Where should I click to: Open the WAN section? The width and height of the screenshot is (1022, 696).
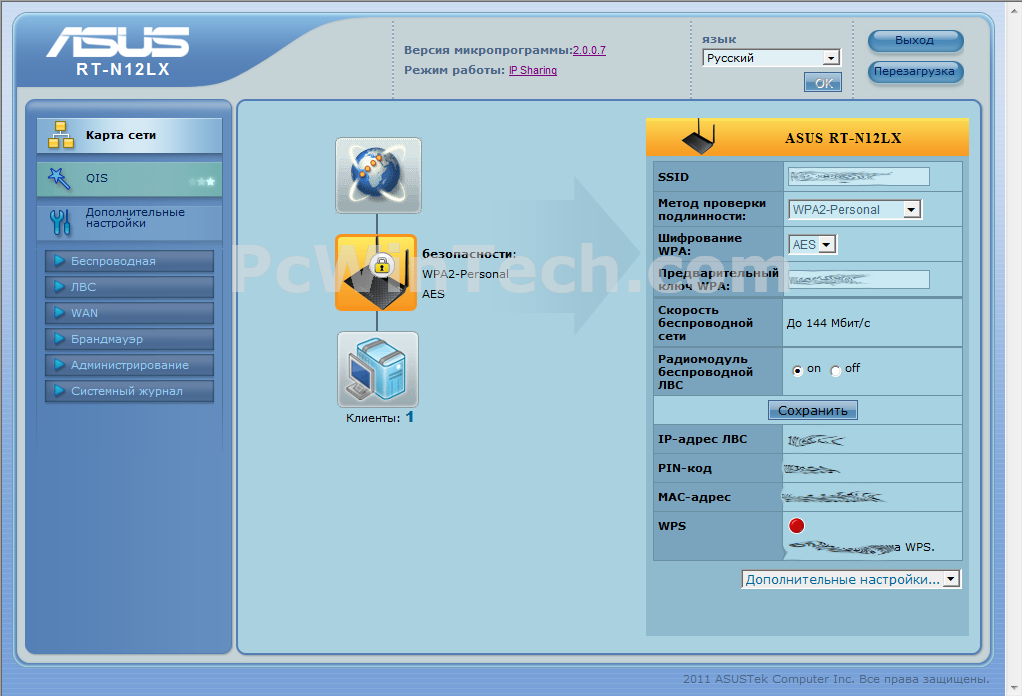coord(130,313)
